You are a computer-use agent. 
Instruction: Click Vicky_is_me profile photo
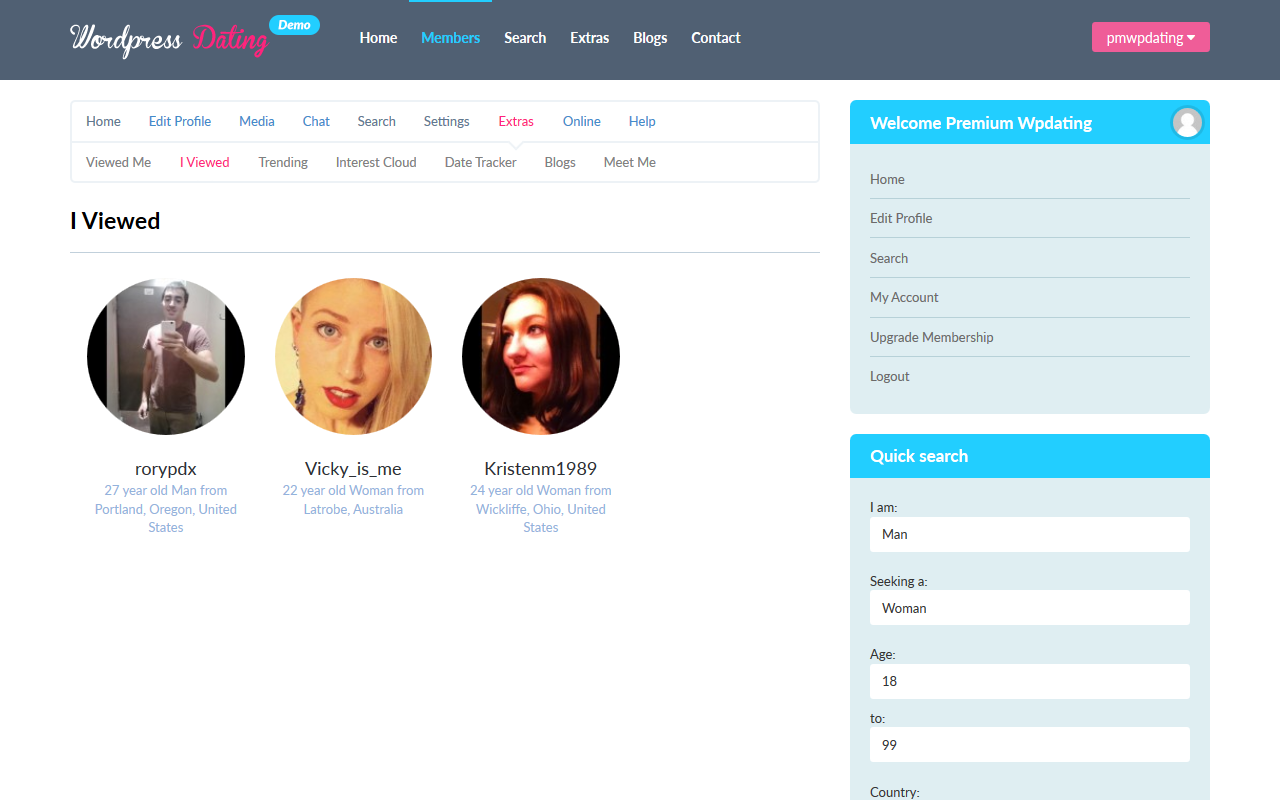(x=353, y=357)
